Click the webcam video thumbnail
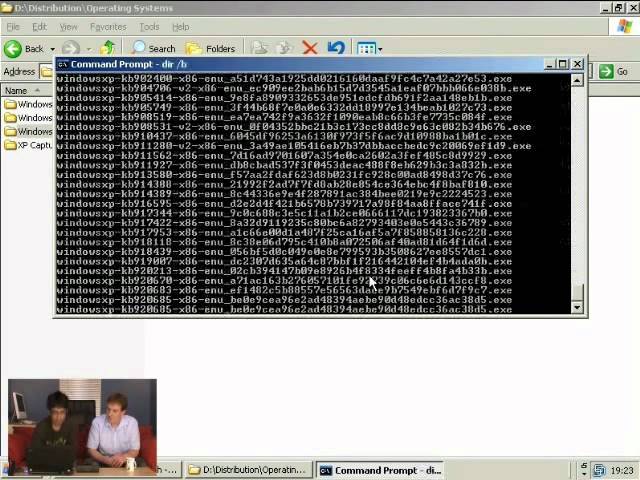 tap(82, 425)
